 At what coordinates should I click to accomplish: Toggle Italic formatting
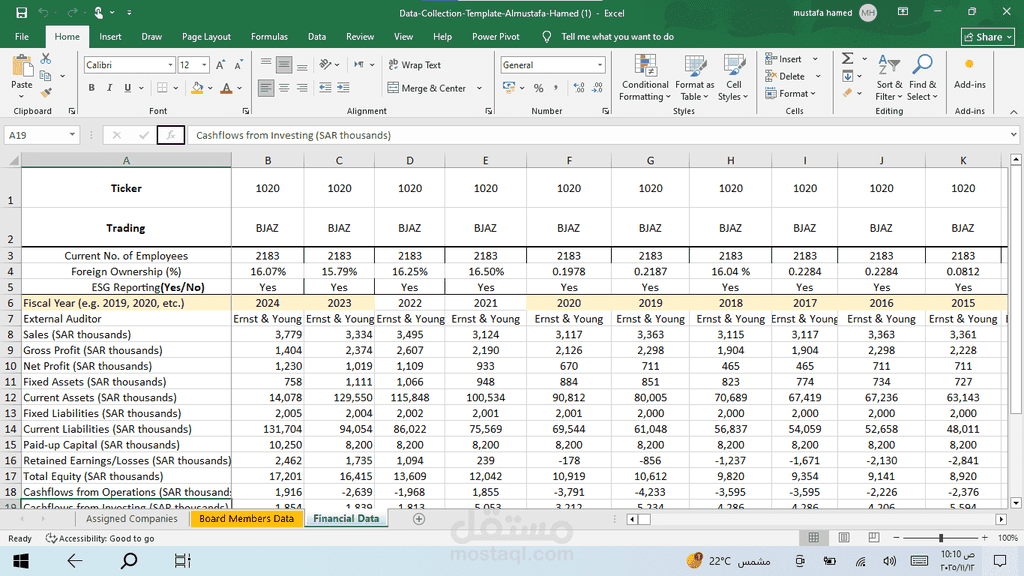(x=108, y=88)
